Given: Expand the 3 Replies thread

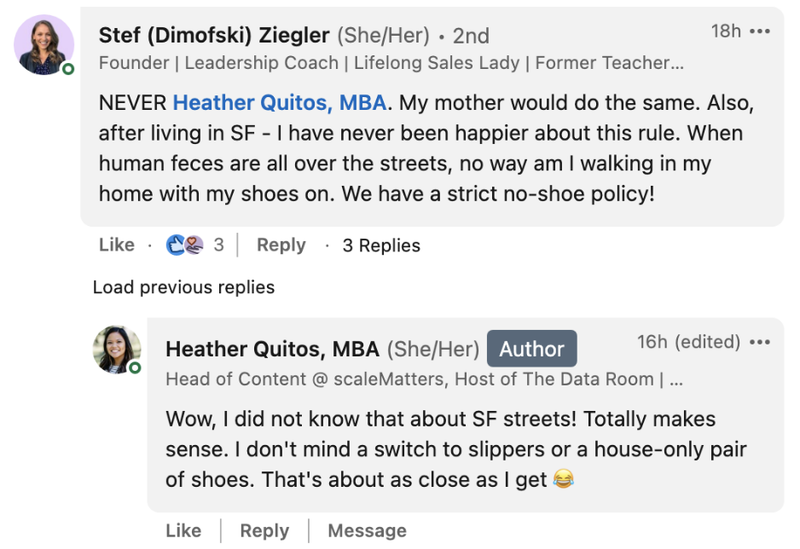Looking at the screenshot, I should click(381, 245).
